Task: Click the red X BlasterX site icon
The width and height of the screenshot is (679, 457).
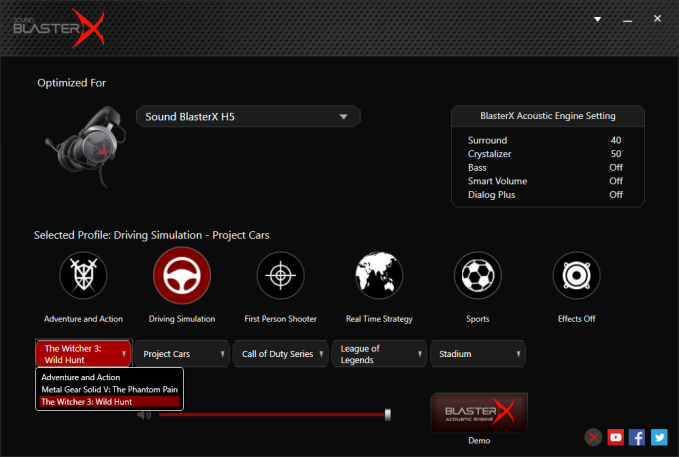Action: [594, 437]
